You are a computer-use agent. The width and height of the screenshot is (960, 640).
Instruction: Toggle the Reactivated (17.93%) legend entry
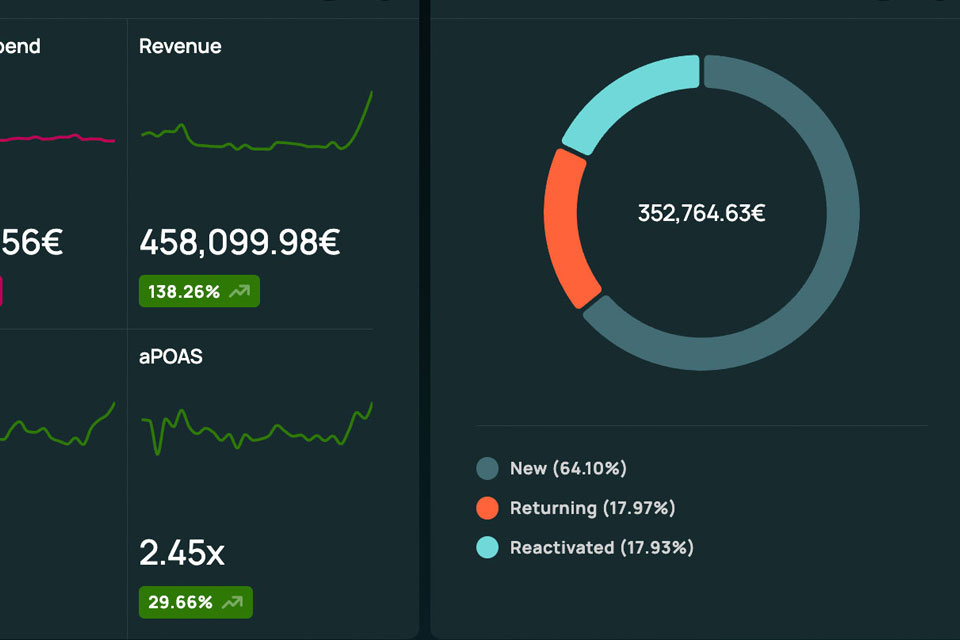coord(585,548)
